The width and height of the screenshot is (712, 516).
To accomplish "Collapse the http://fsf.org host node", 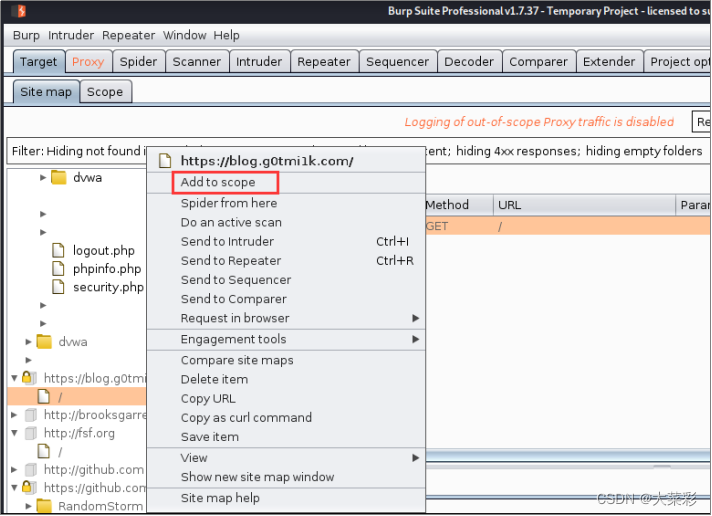I will click(14, 433).
